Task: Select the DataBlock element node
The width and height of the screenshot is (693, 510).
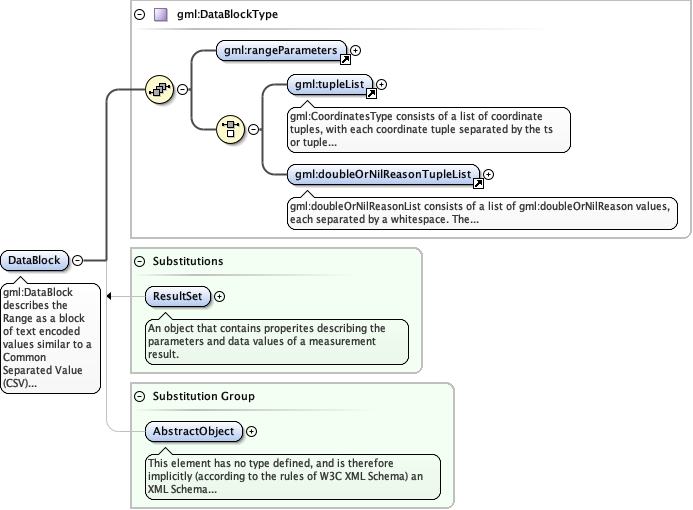Action: tap(35, 261)
